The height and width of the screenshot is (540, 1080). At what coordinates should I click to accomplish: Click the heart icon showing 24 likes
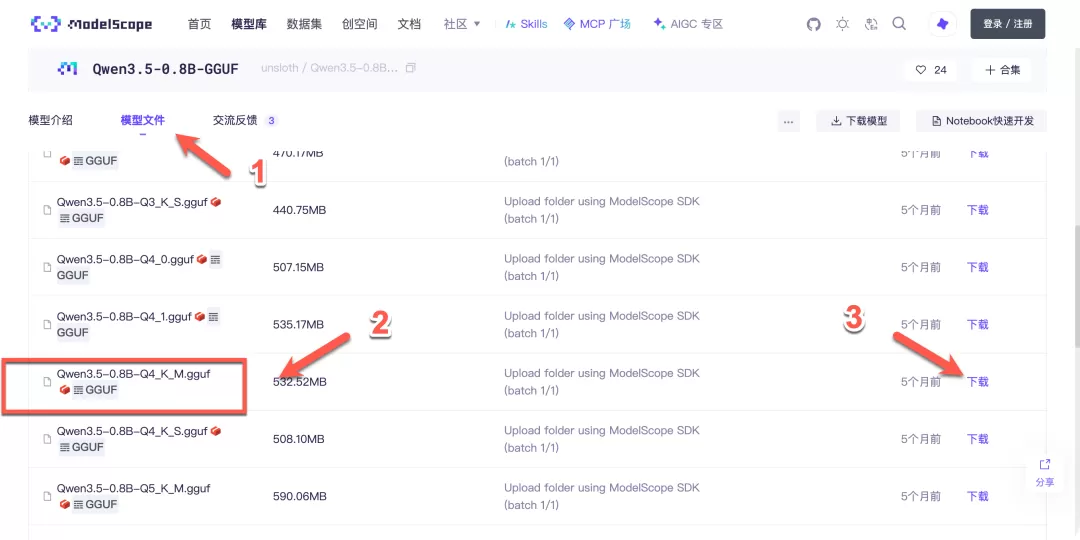(920, 70)
